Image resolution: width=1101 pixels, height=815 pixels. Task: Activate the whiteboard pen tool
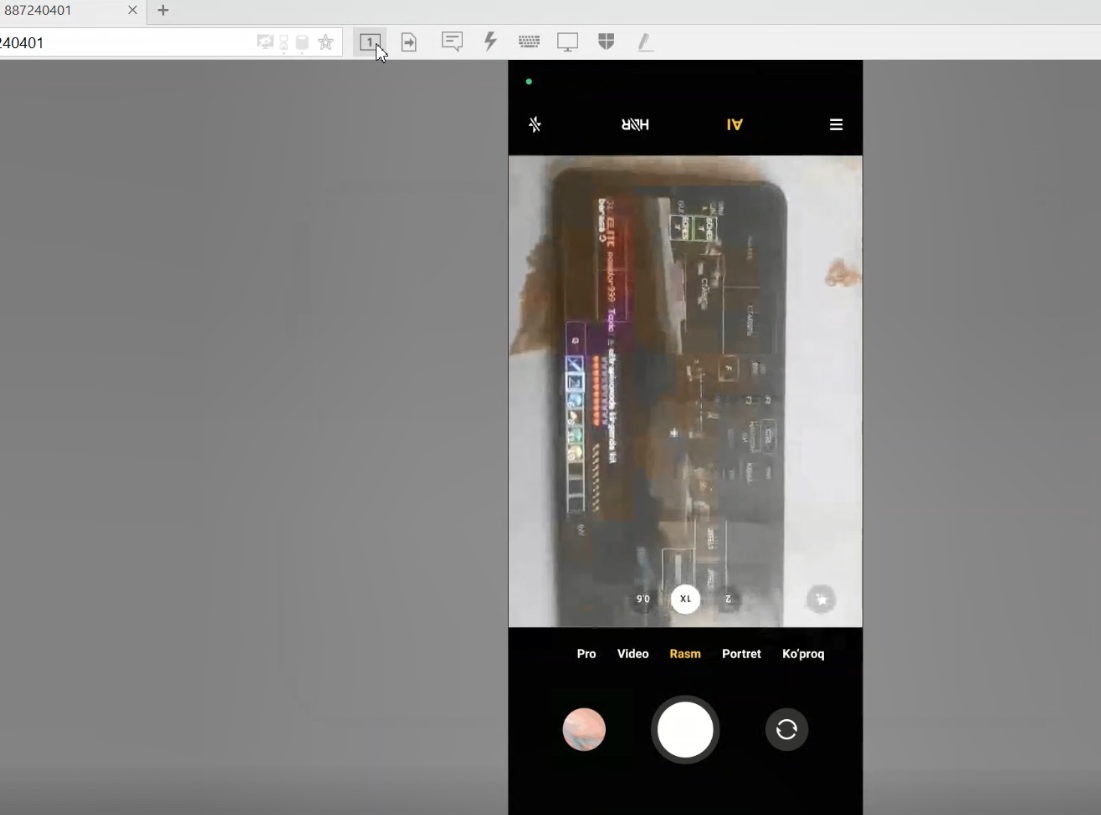[645, 42]
